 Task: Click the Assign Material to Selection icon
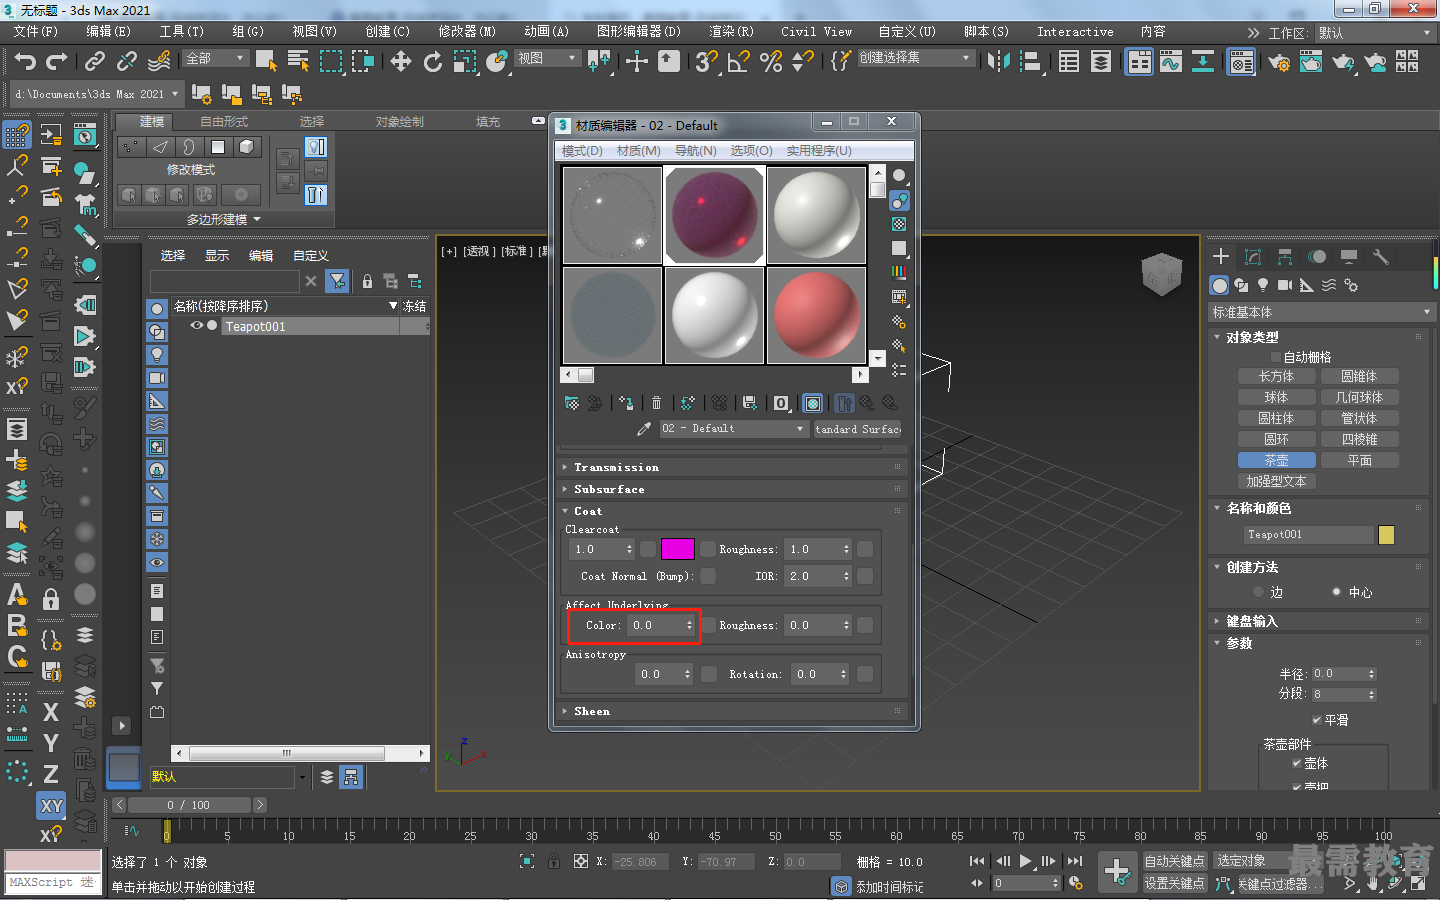[626, 403]
